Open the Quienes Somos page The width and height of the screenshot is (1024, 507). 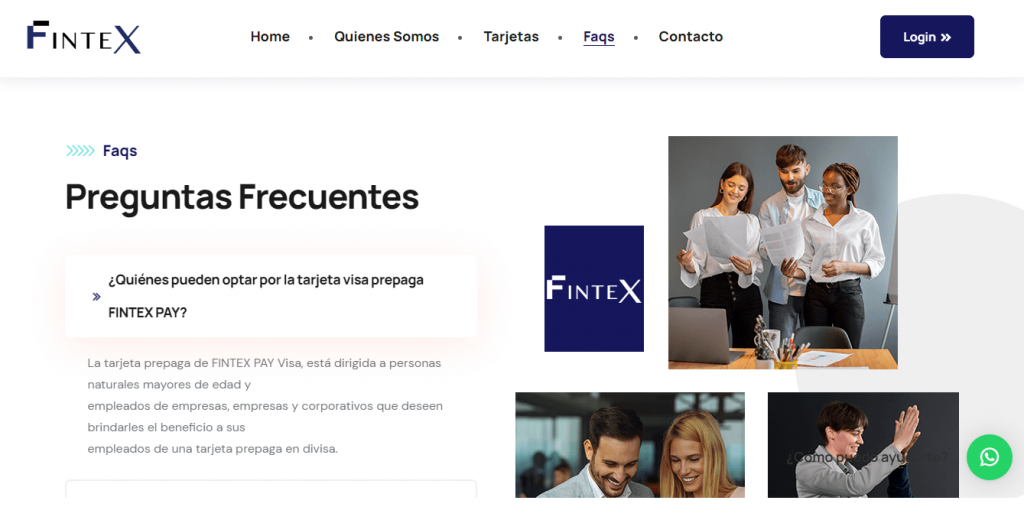[x=387, y=37]
